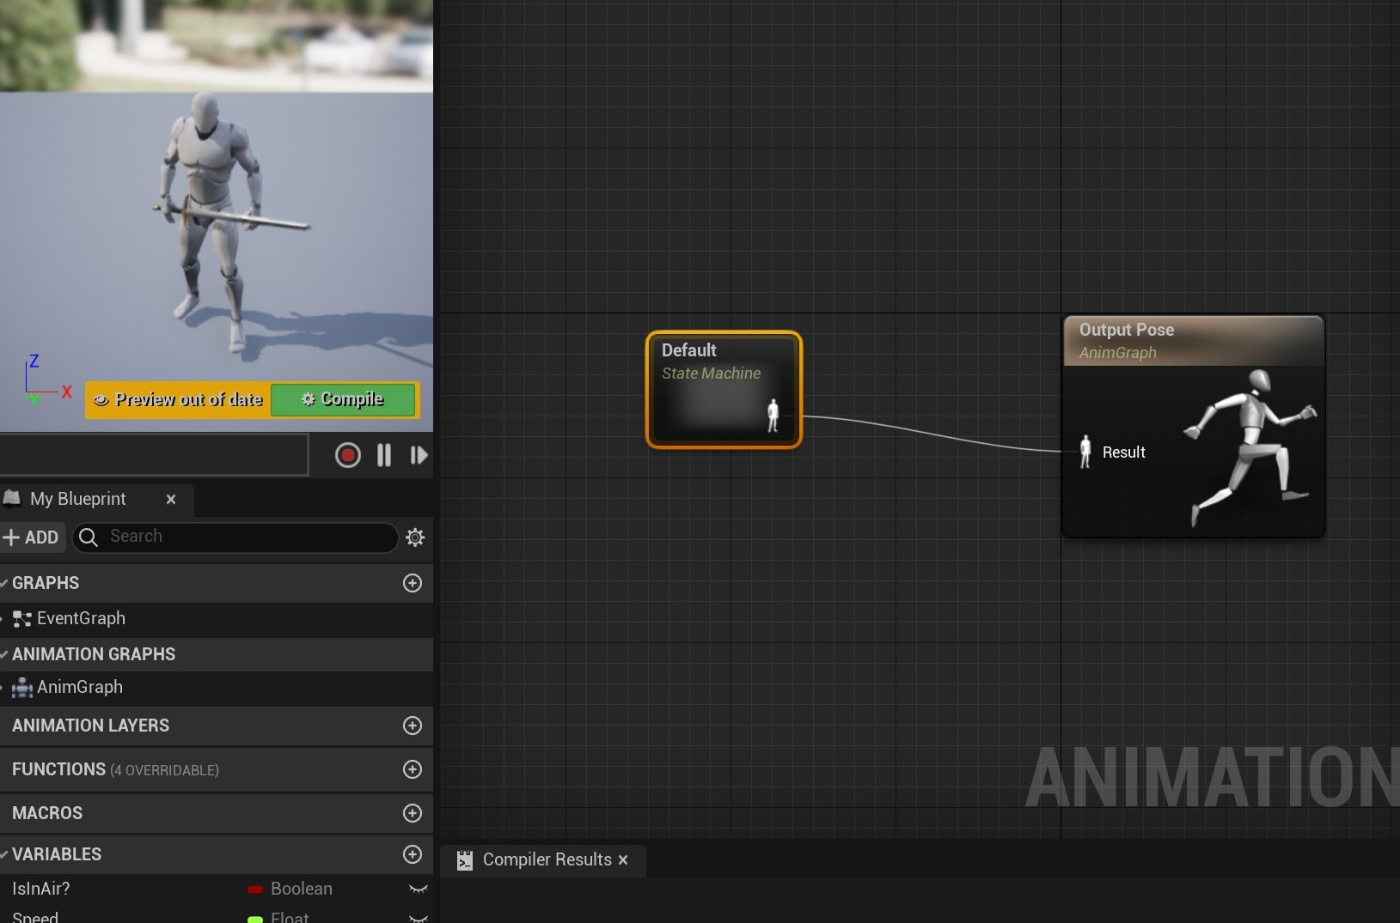Select the My Blueprint tab
The image size is (1400, 923).
pos(76,498)
